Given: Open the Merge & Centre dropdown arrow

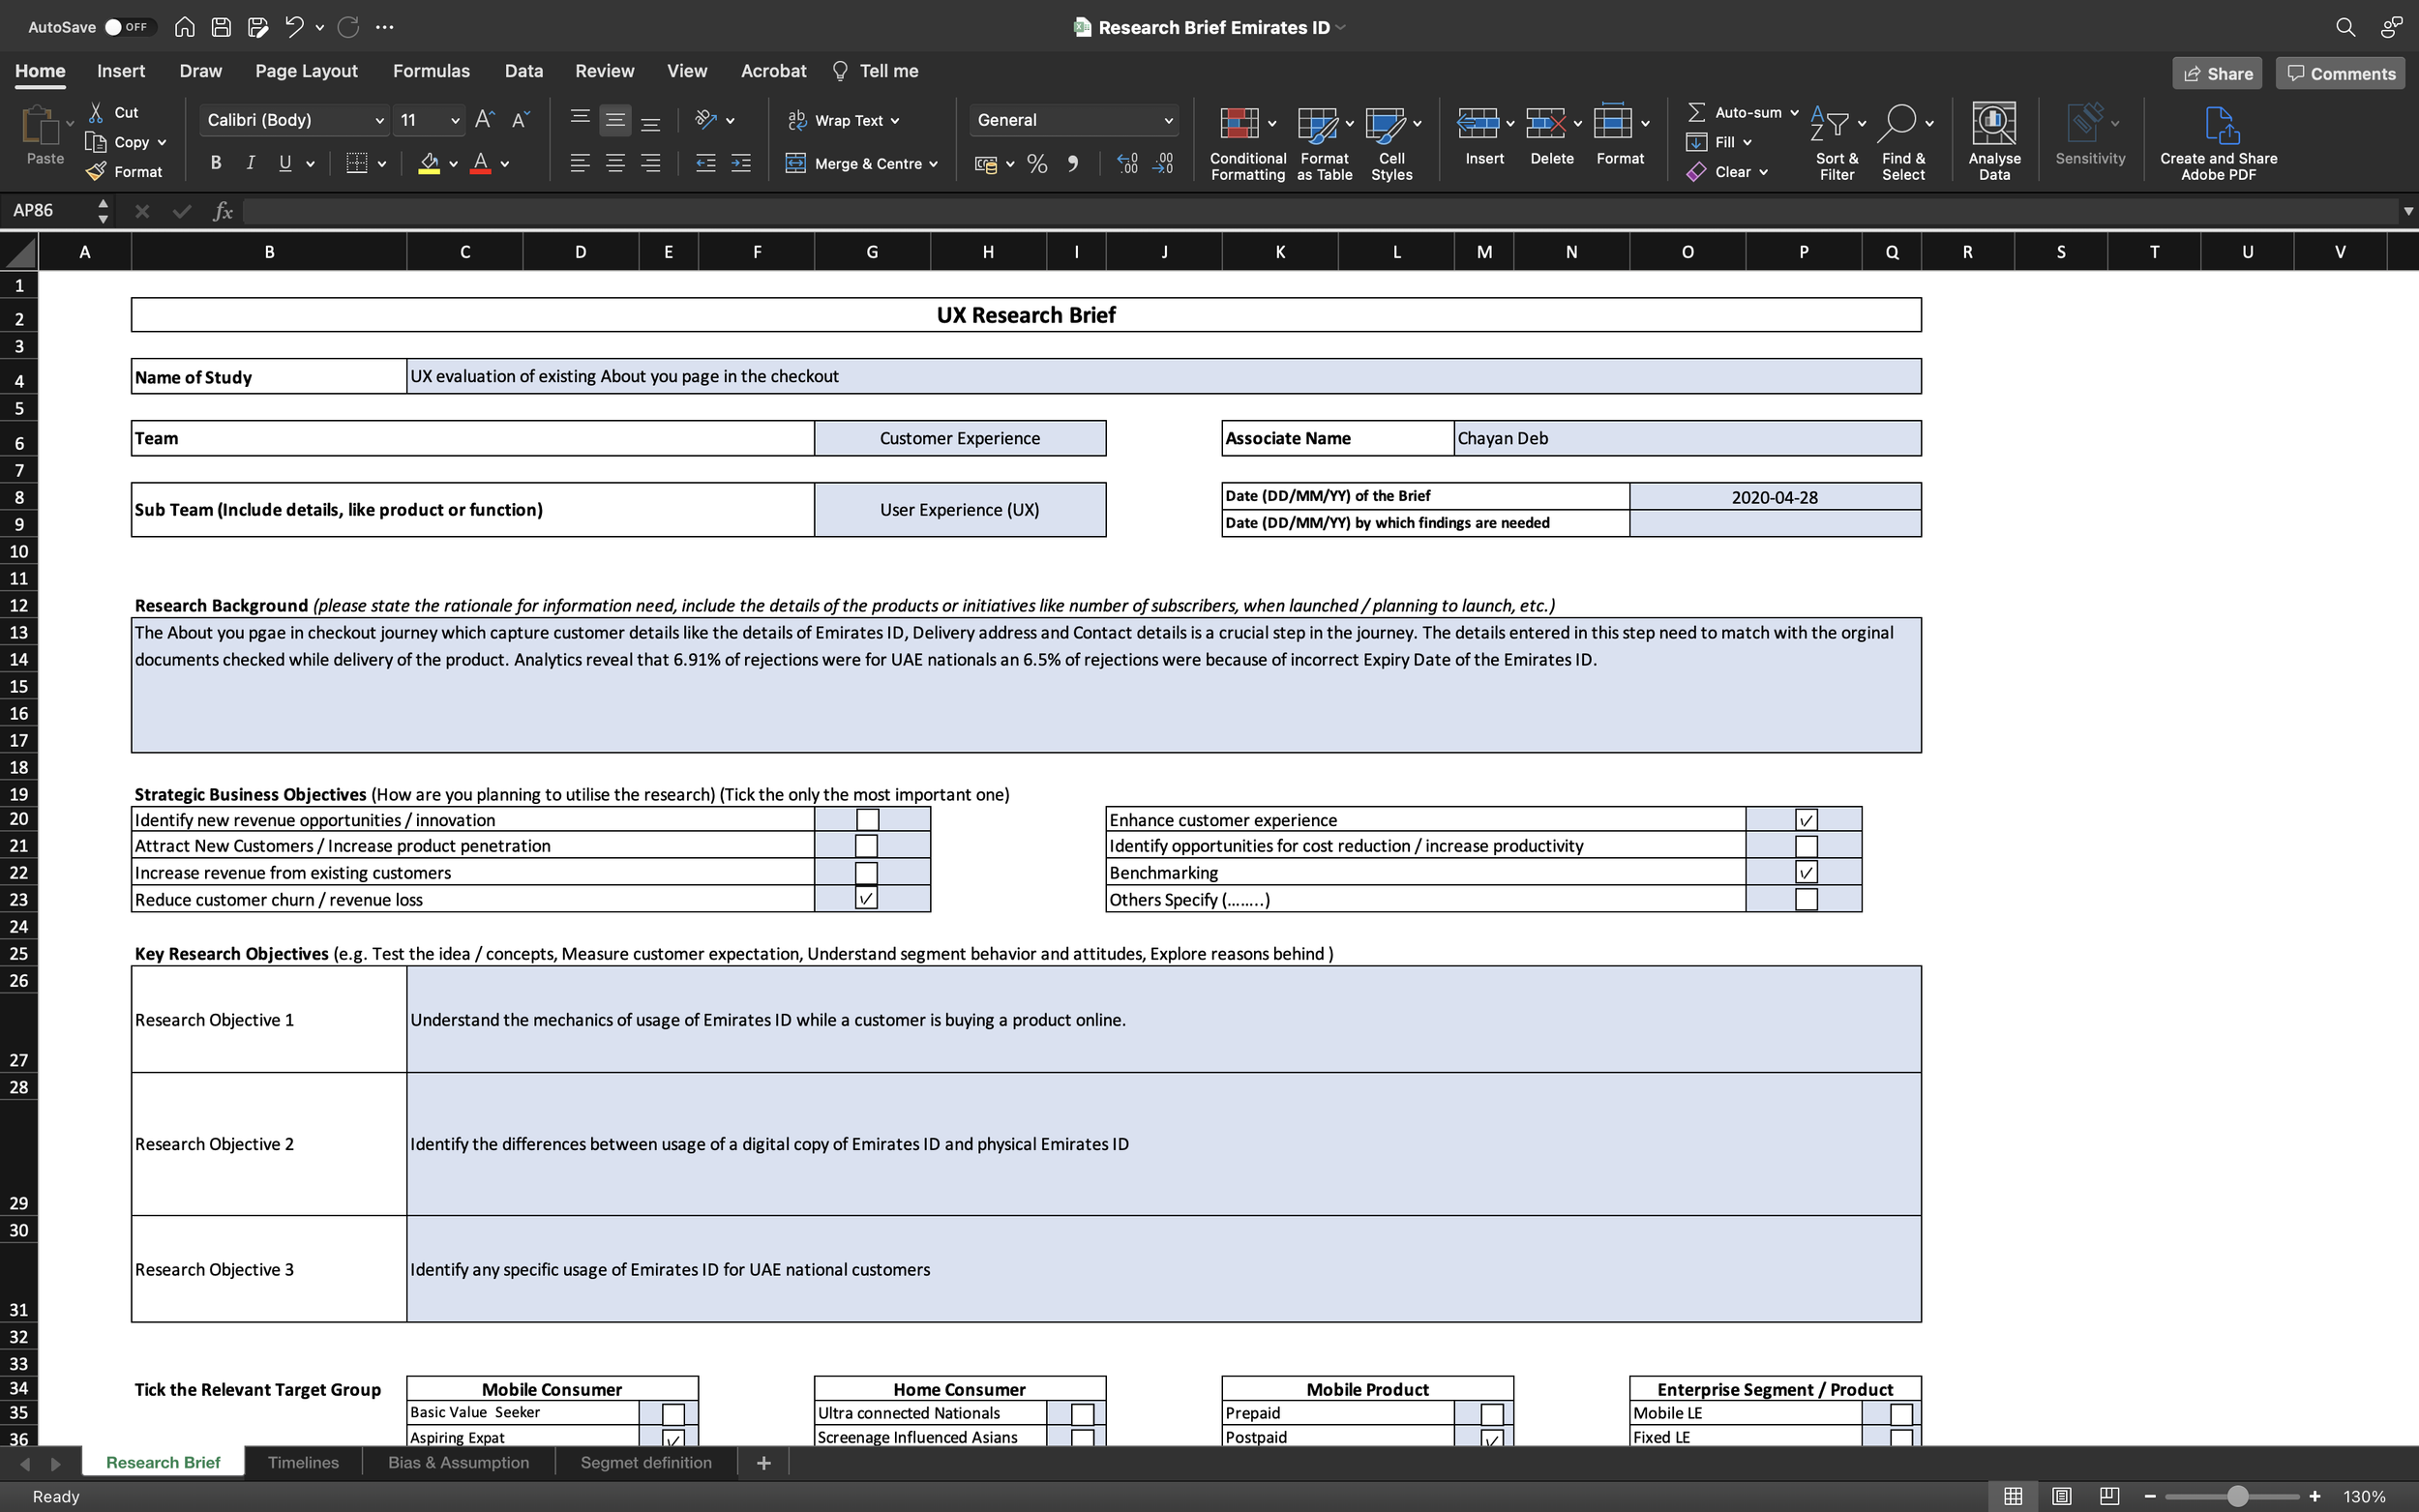Looking at the screenshot, I should (x=934, y=164).
